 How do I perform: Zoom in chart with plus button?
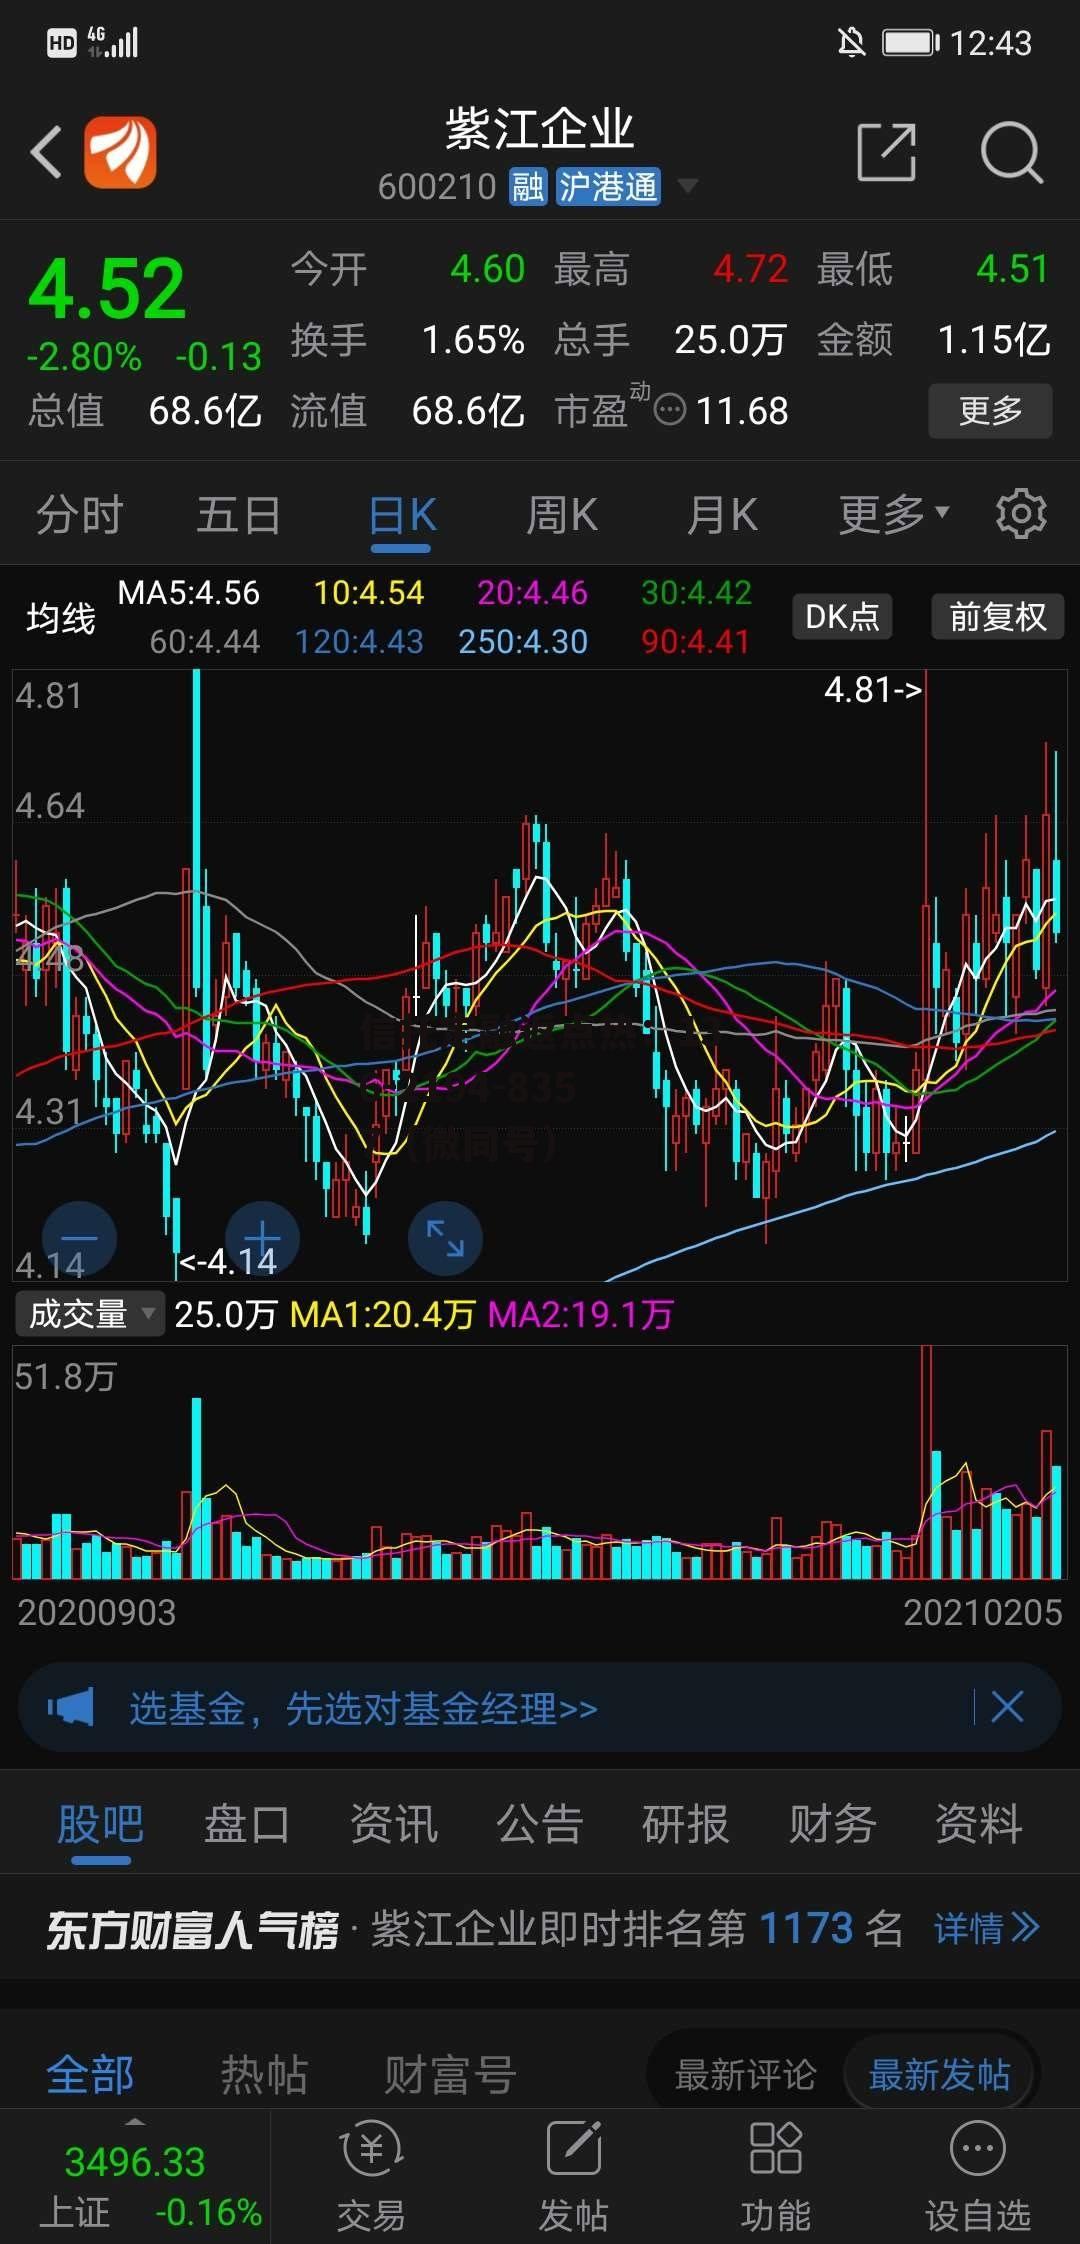[262, 1238]
